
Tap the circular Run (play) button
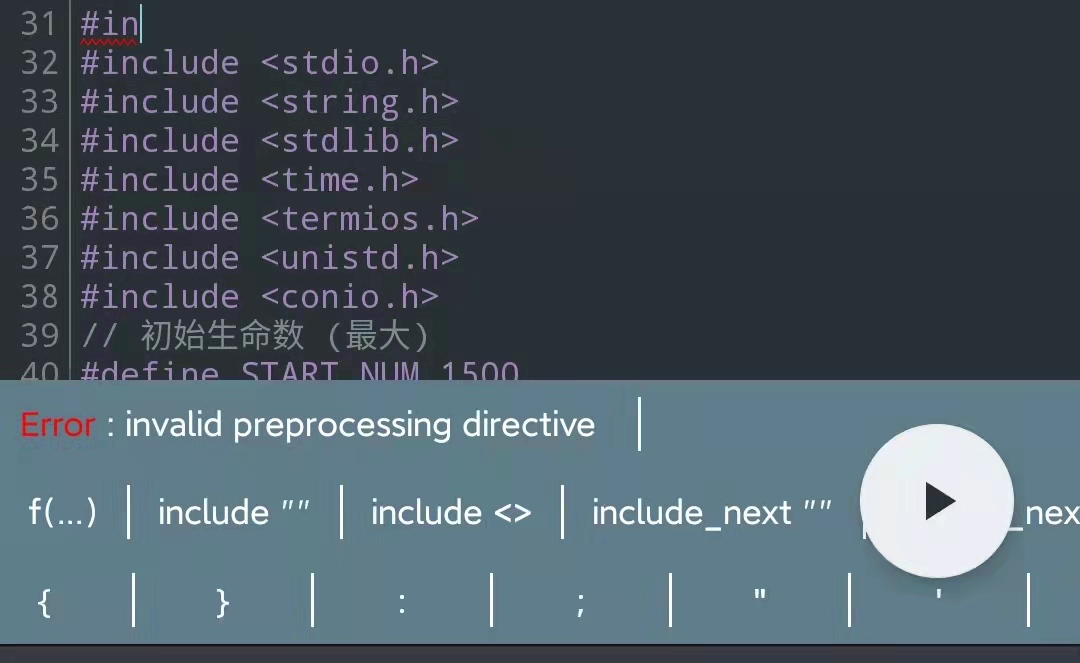(937, 501)
